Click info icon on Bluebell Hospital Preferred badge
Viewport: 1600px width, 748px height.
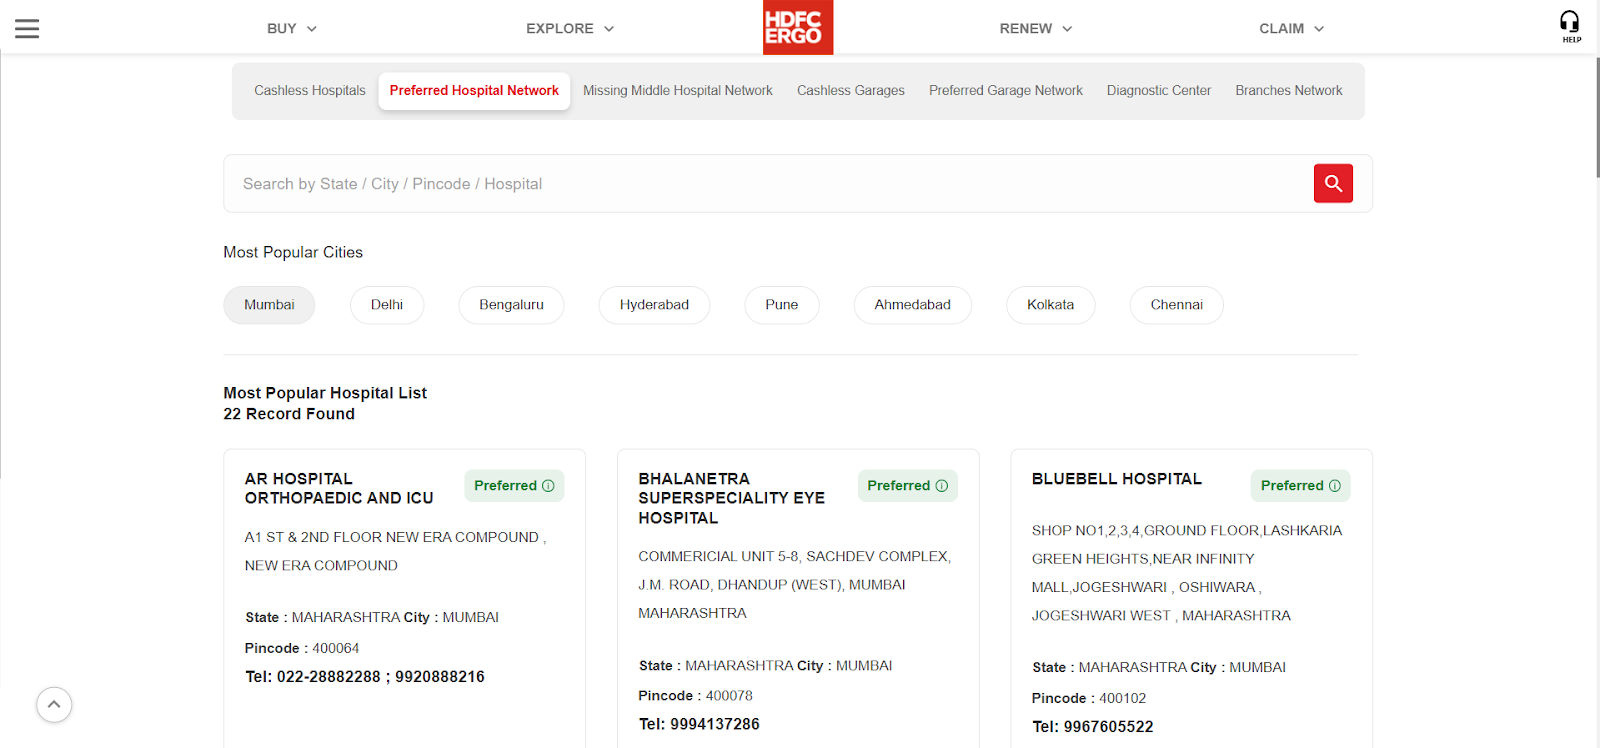pos(1335,486)
